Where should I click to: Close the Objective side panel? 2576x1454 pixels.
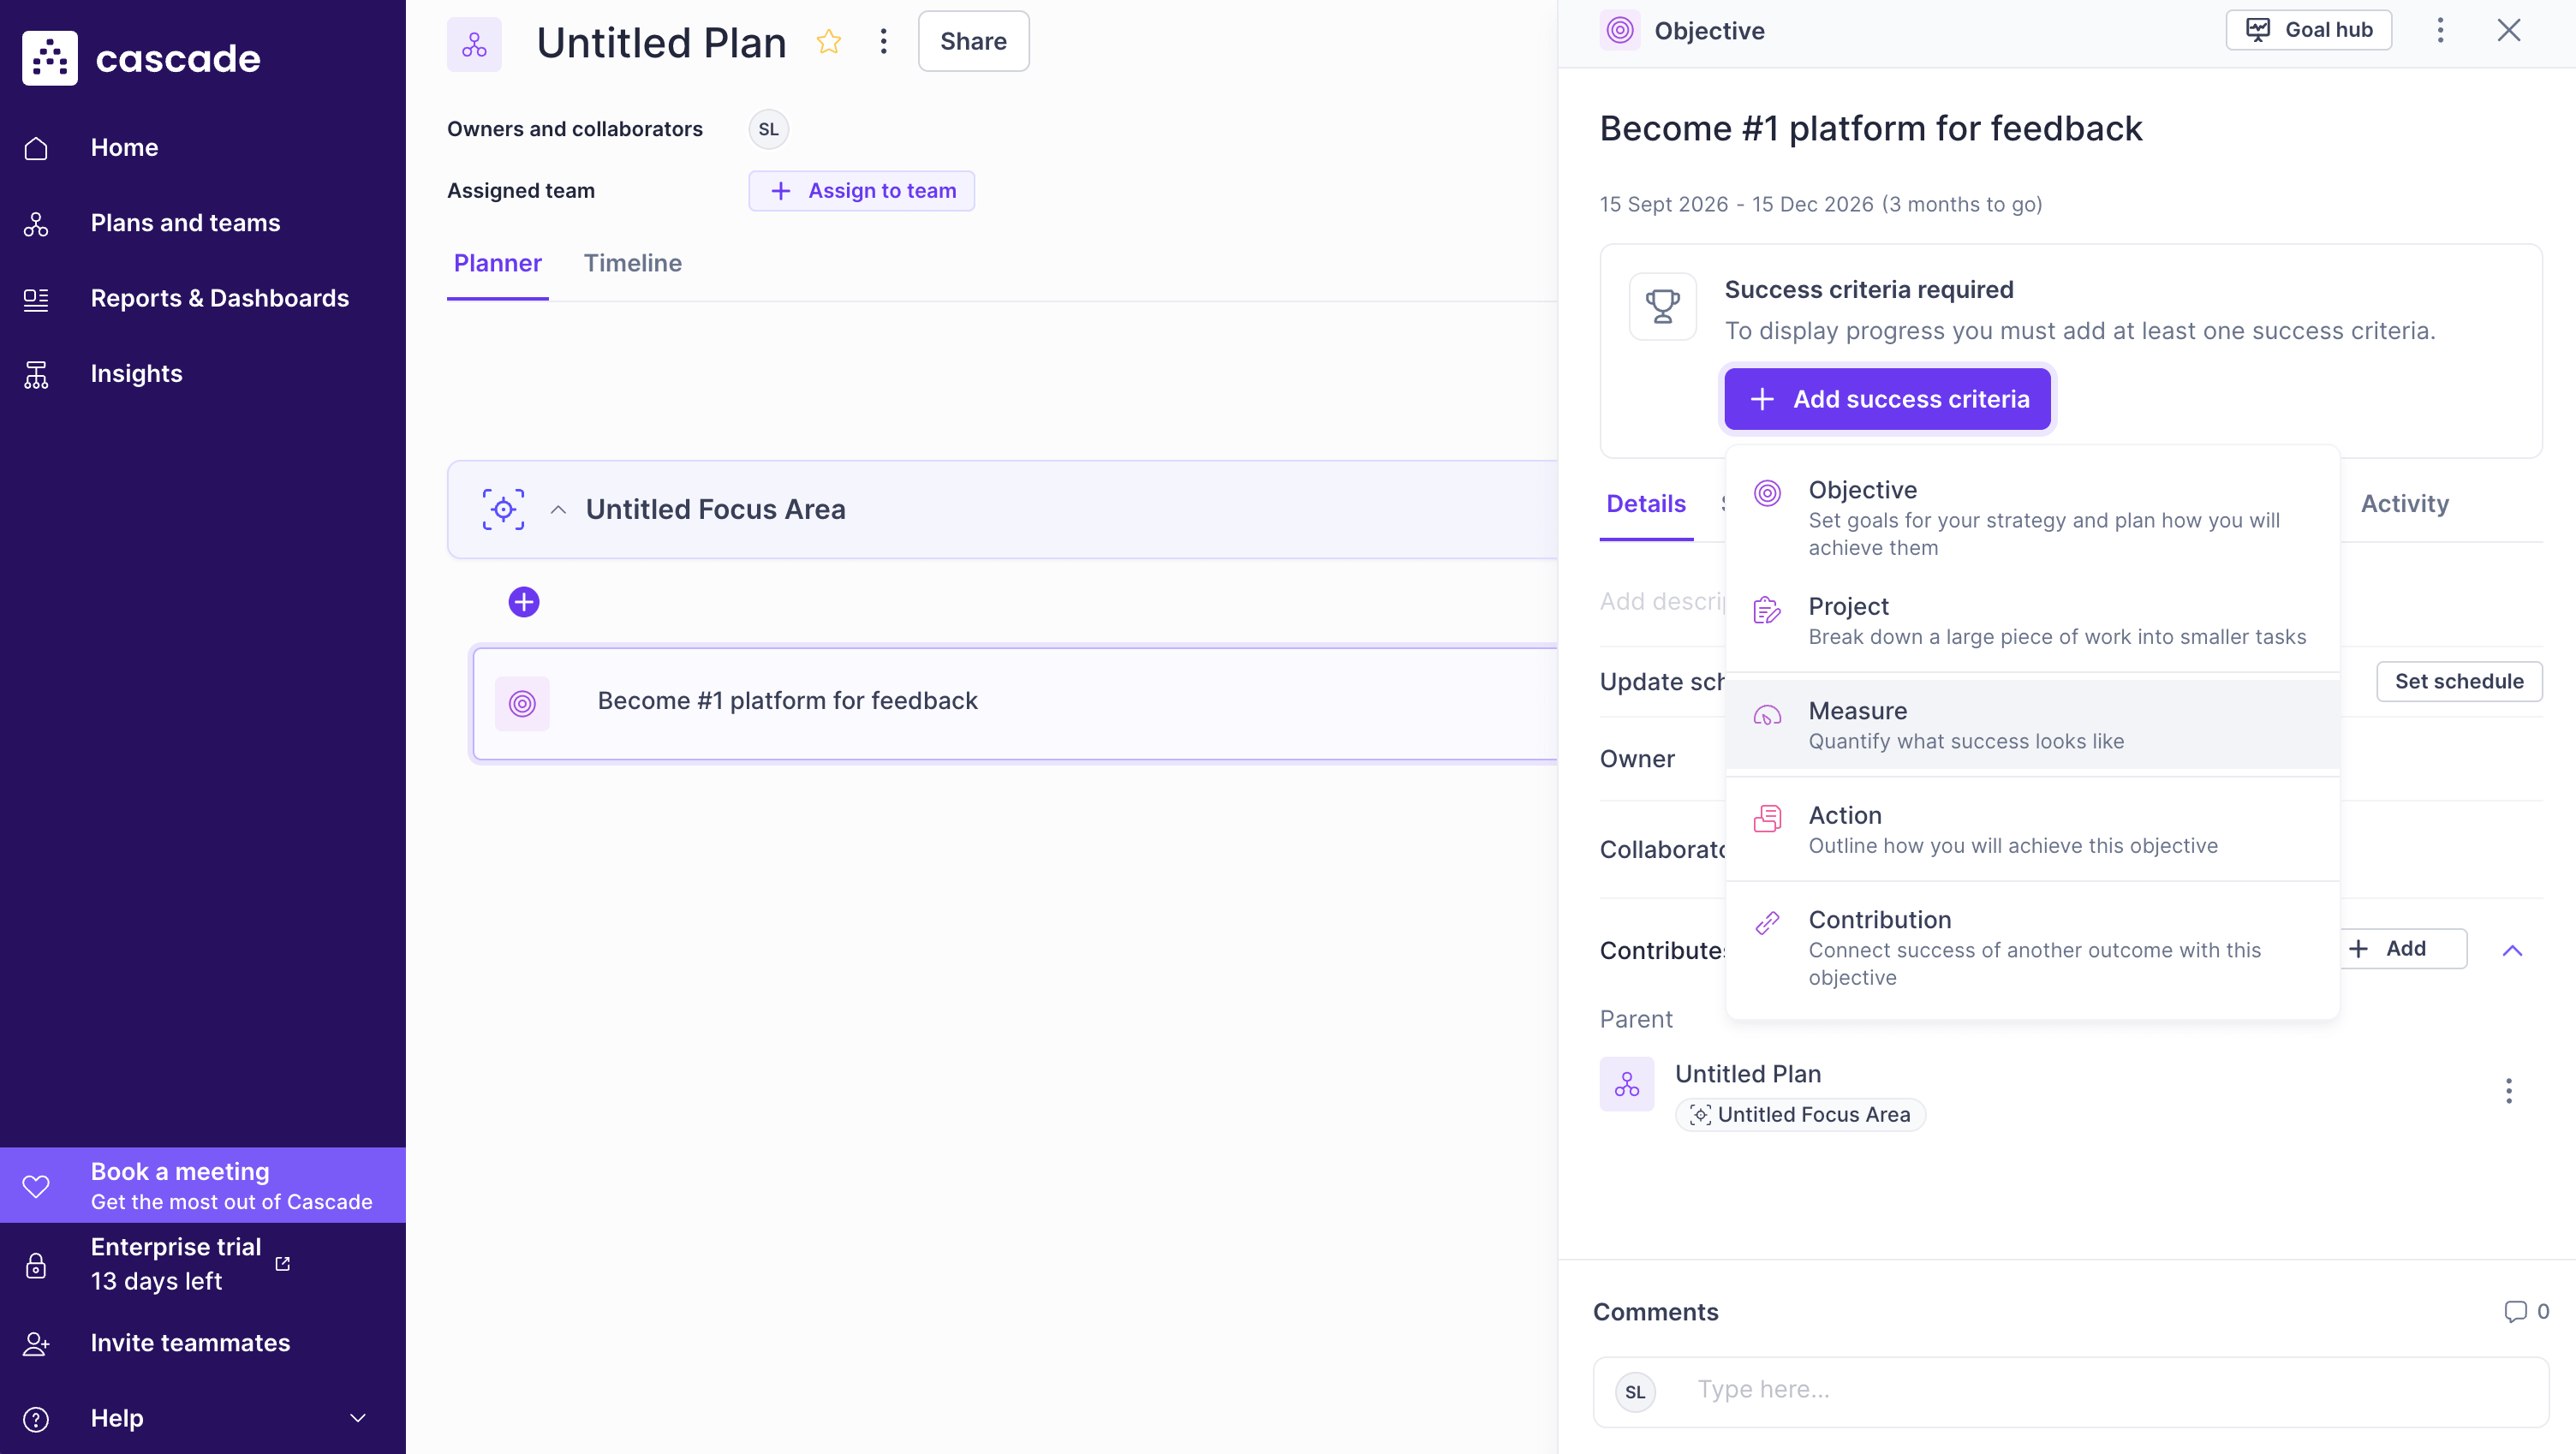[x=2508, y=30]
